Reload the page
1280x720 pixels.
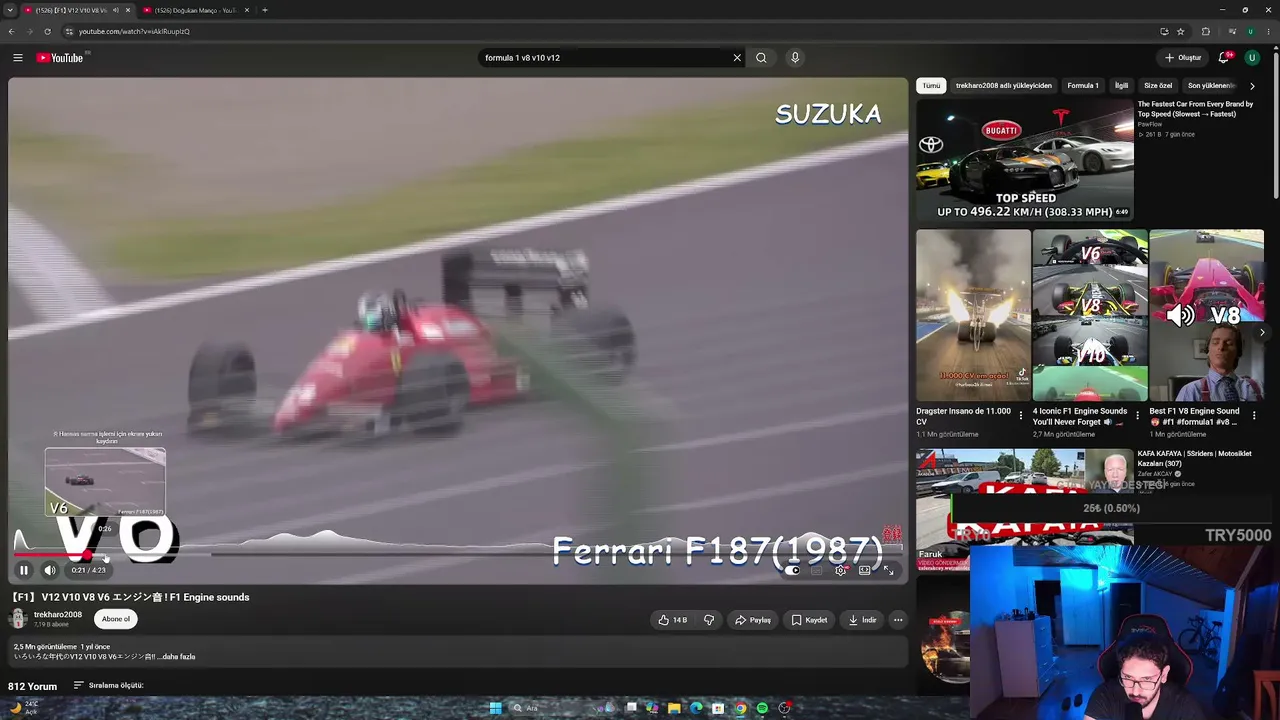47,31
